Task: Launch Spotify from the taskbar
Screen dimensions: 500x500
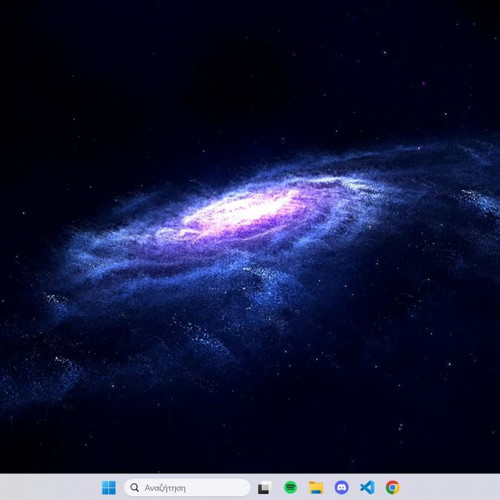Action: click(290, 488)
